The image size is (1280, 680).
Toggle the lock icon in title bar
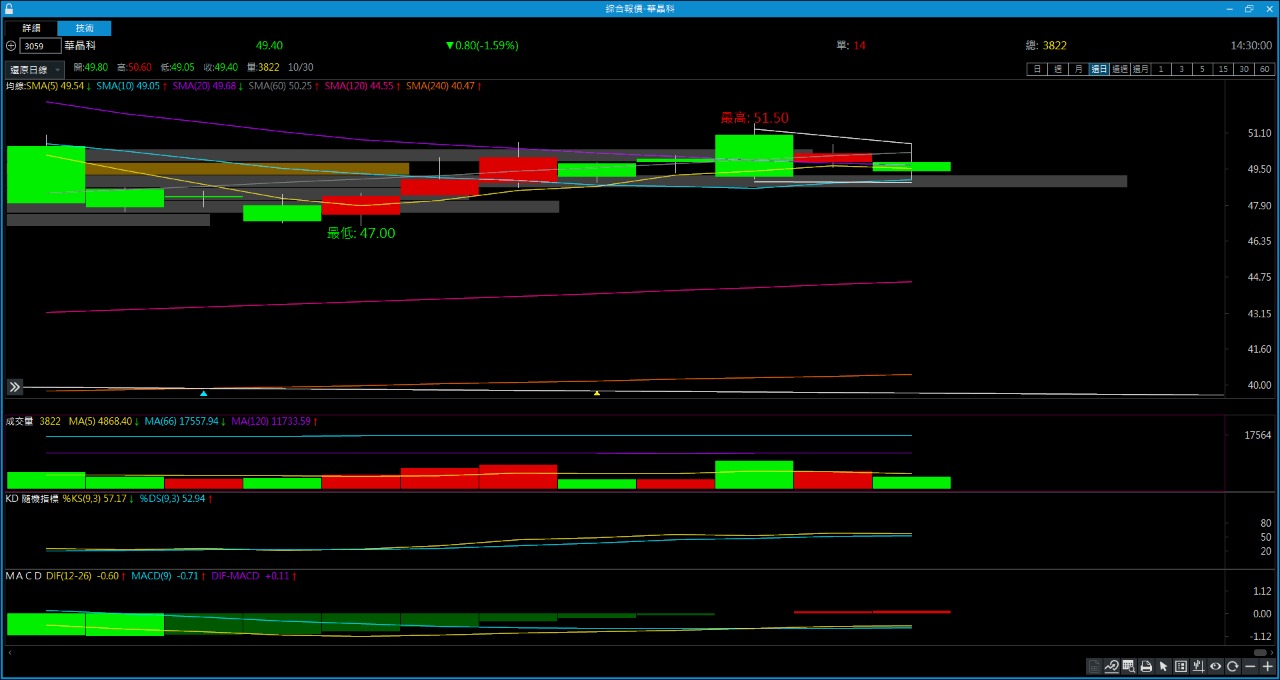[9, 8]
